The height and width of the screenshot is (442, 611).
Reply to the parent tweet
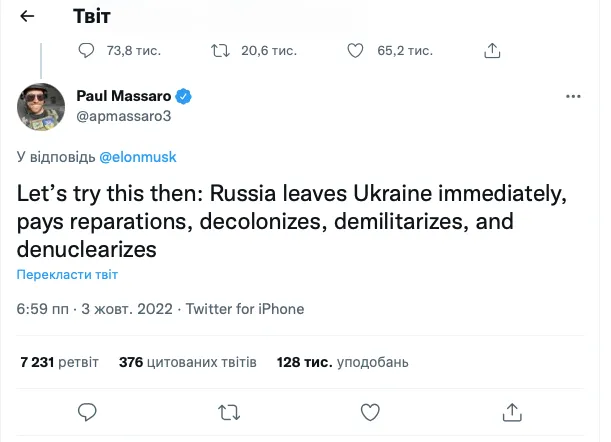(x=87, y=50)
